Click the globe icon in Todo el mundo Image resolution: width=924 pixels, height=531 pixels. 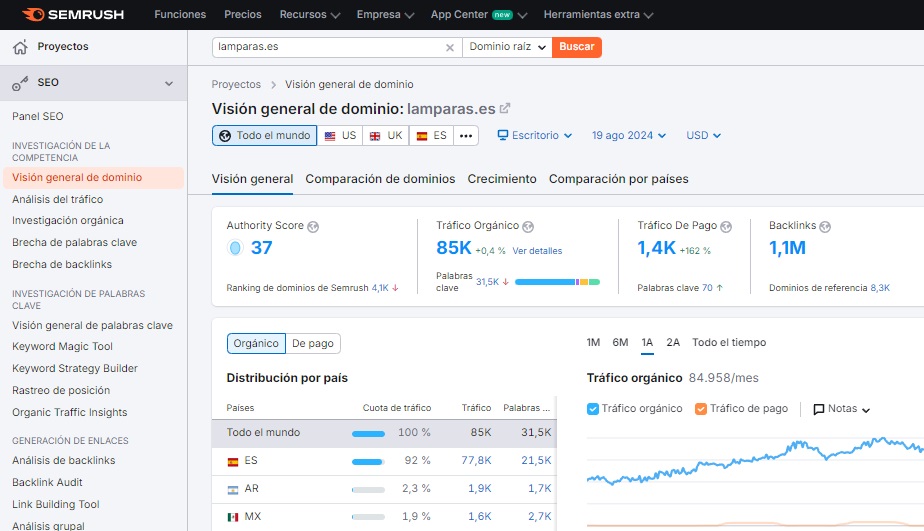coord(225,136)
